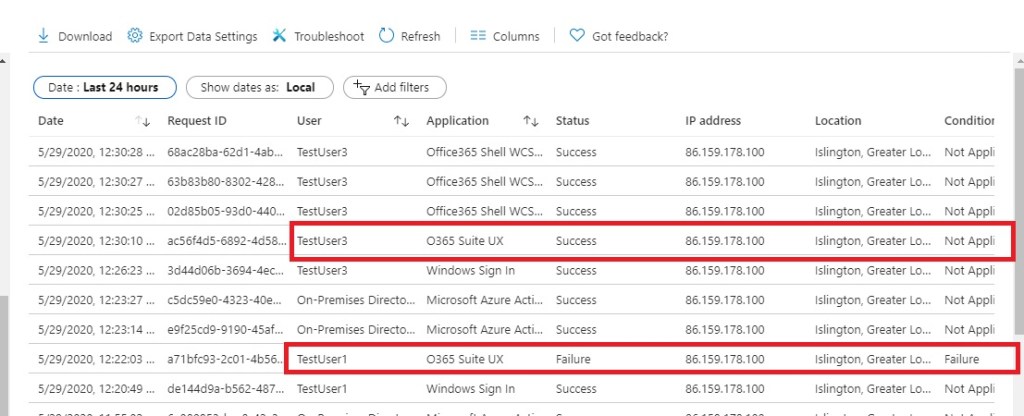The width and height of the screenshot is (1024, 416).
Task: Sort by User column arrows
Action: click(401, 121)
